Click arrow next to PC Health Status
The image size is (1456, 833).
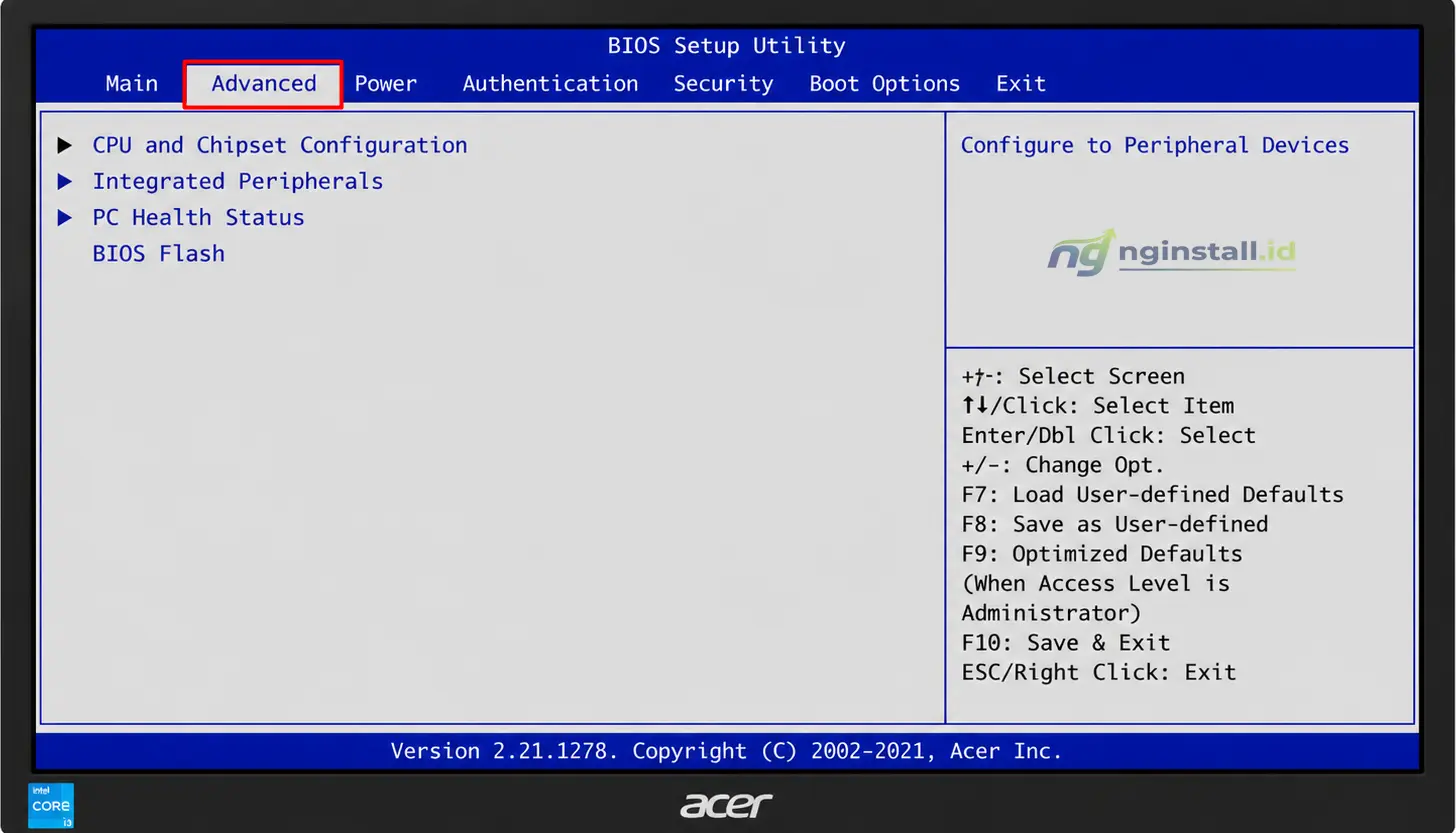65,217
